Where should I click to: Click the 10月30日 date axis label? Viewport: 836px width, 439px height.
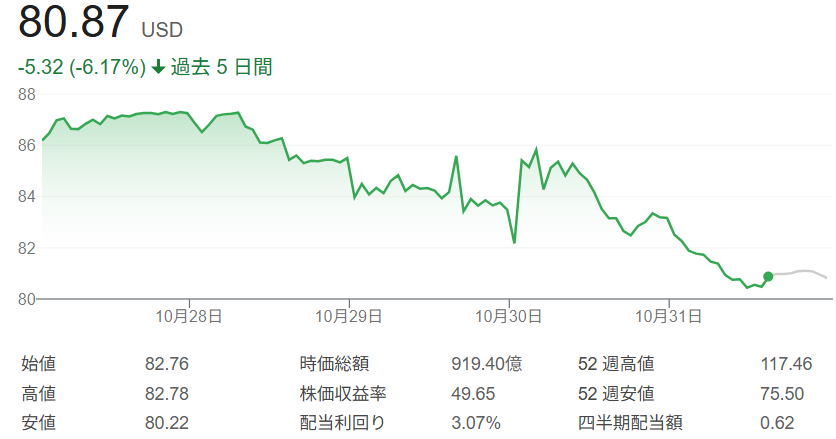pyautogui.click(x=509, y=316)
